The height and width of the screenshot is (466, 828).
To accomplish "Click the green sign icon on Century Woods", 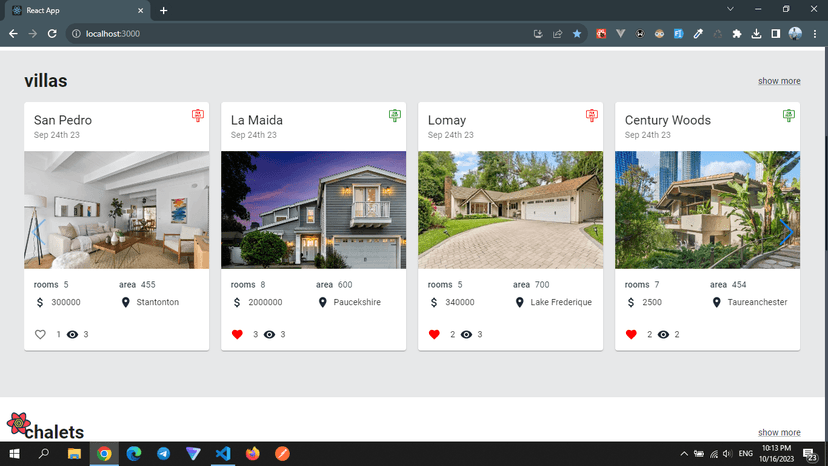I will click(x=789, y=116).
